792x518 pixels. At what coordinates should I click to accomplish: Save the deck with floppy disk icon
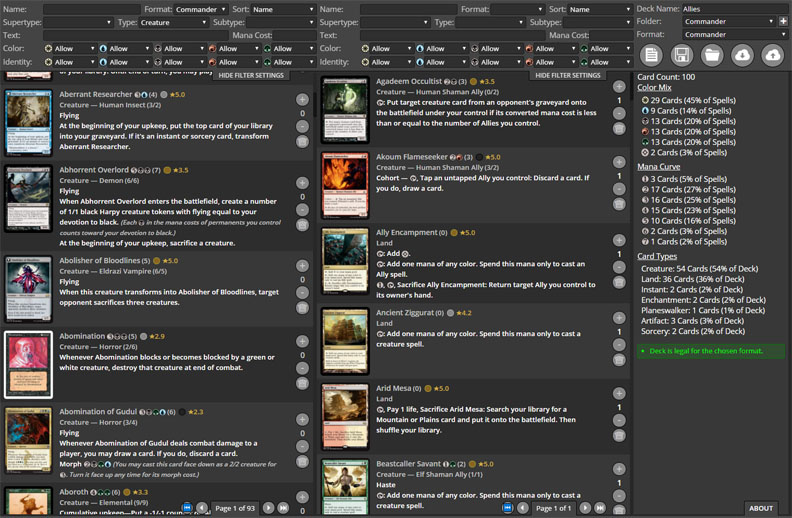click(x=681, y=55)
